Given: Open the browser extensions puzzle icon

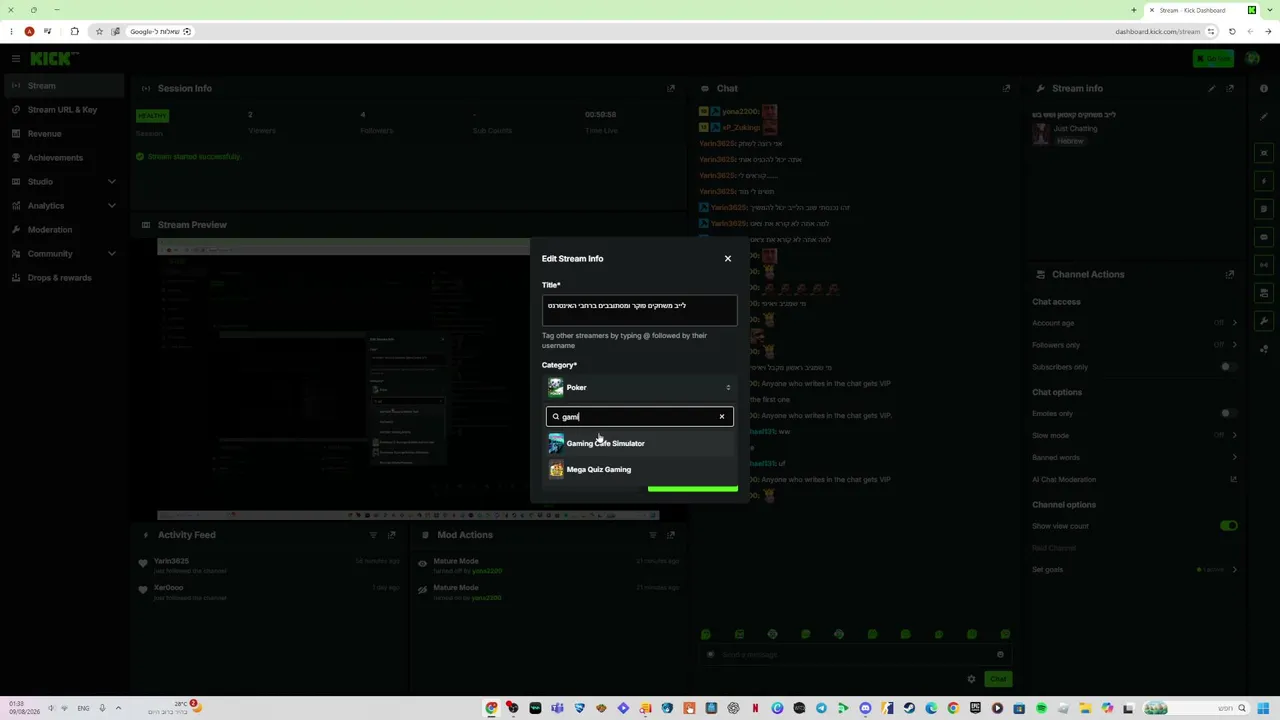Looking at the screenshot, I should pyautogui.click(x=74, y=31).
